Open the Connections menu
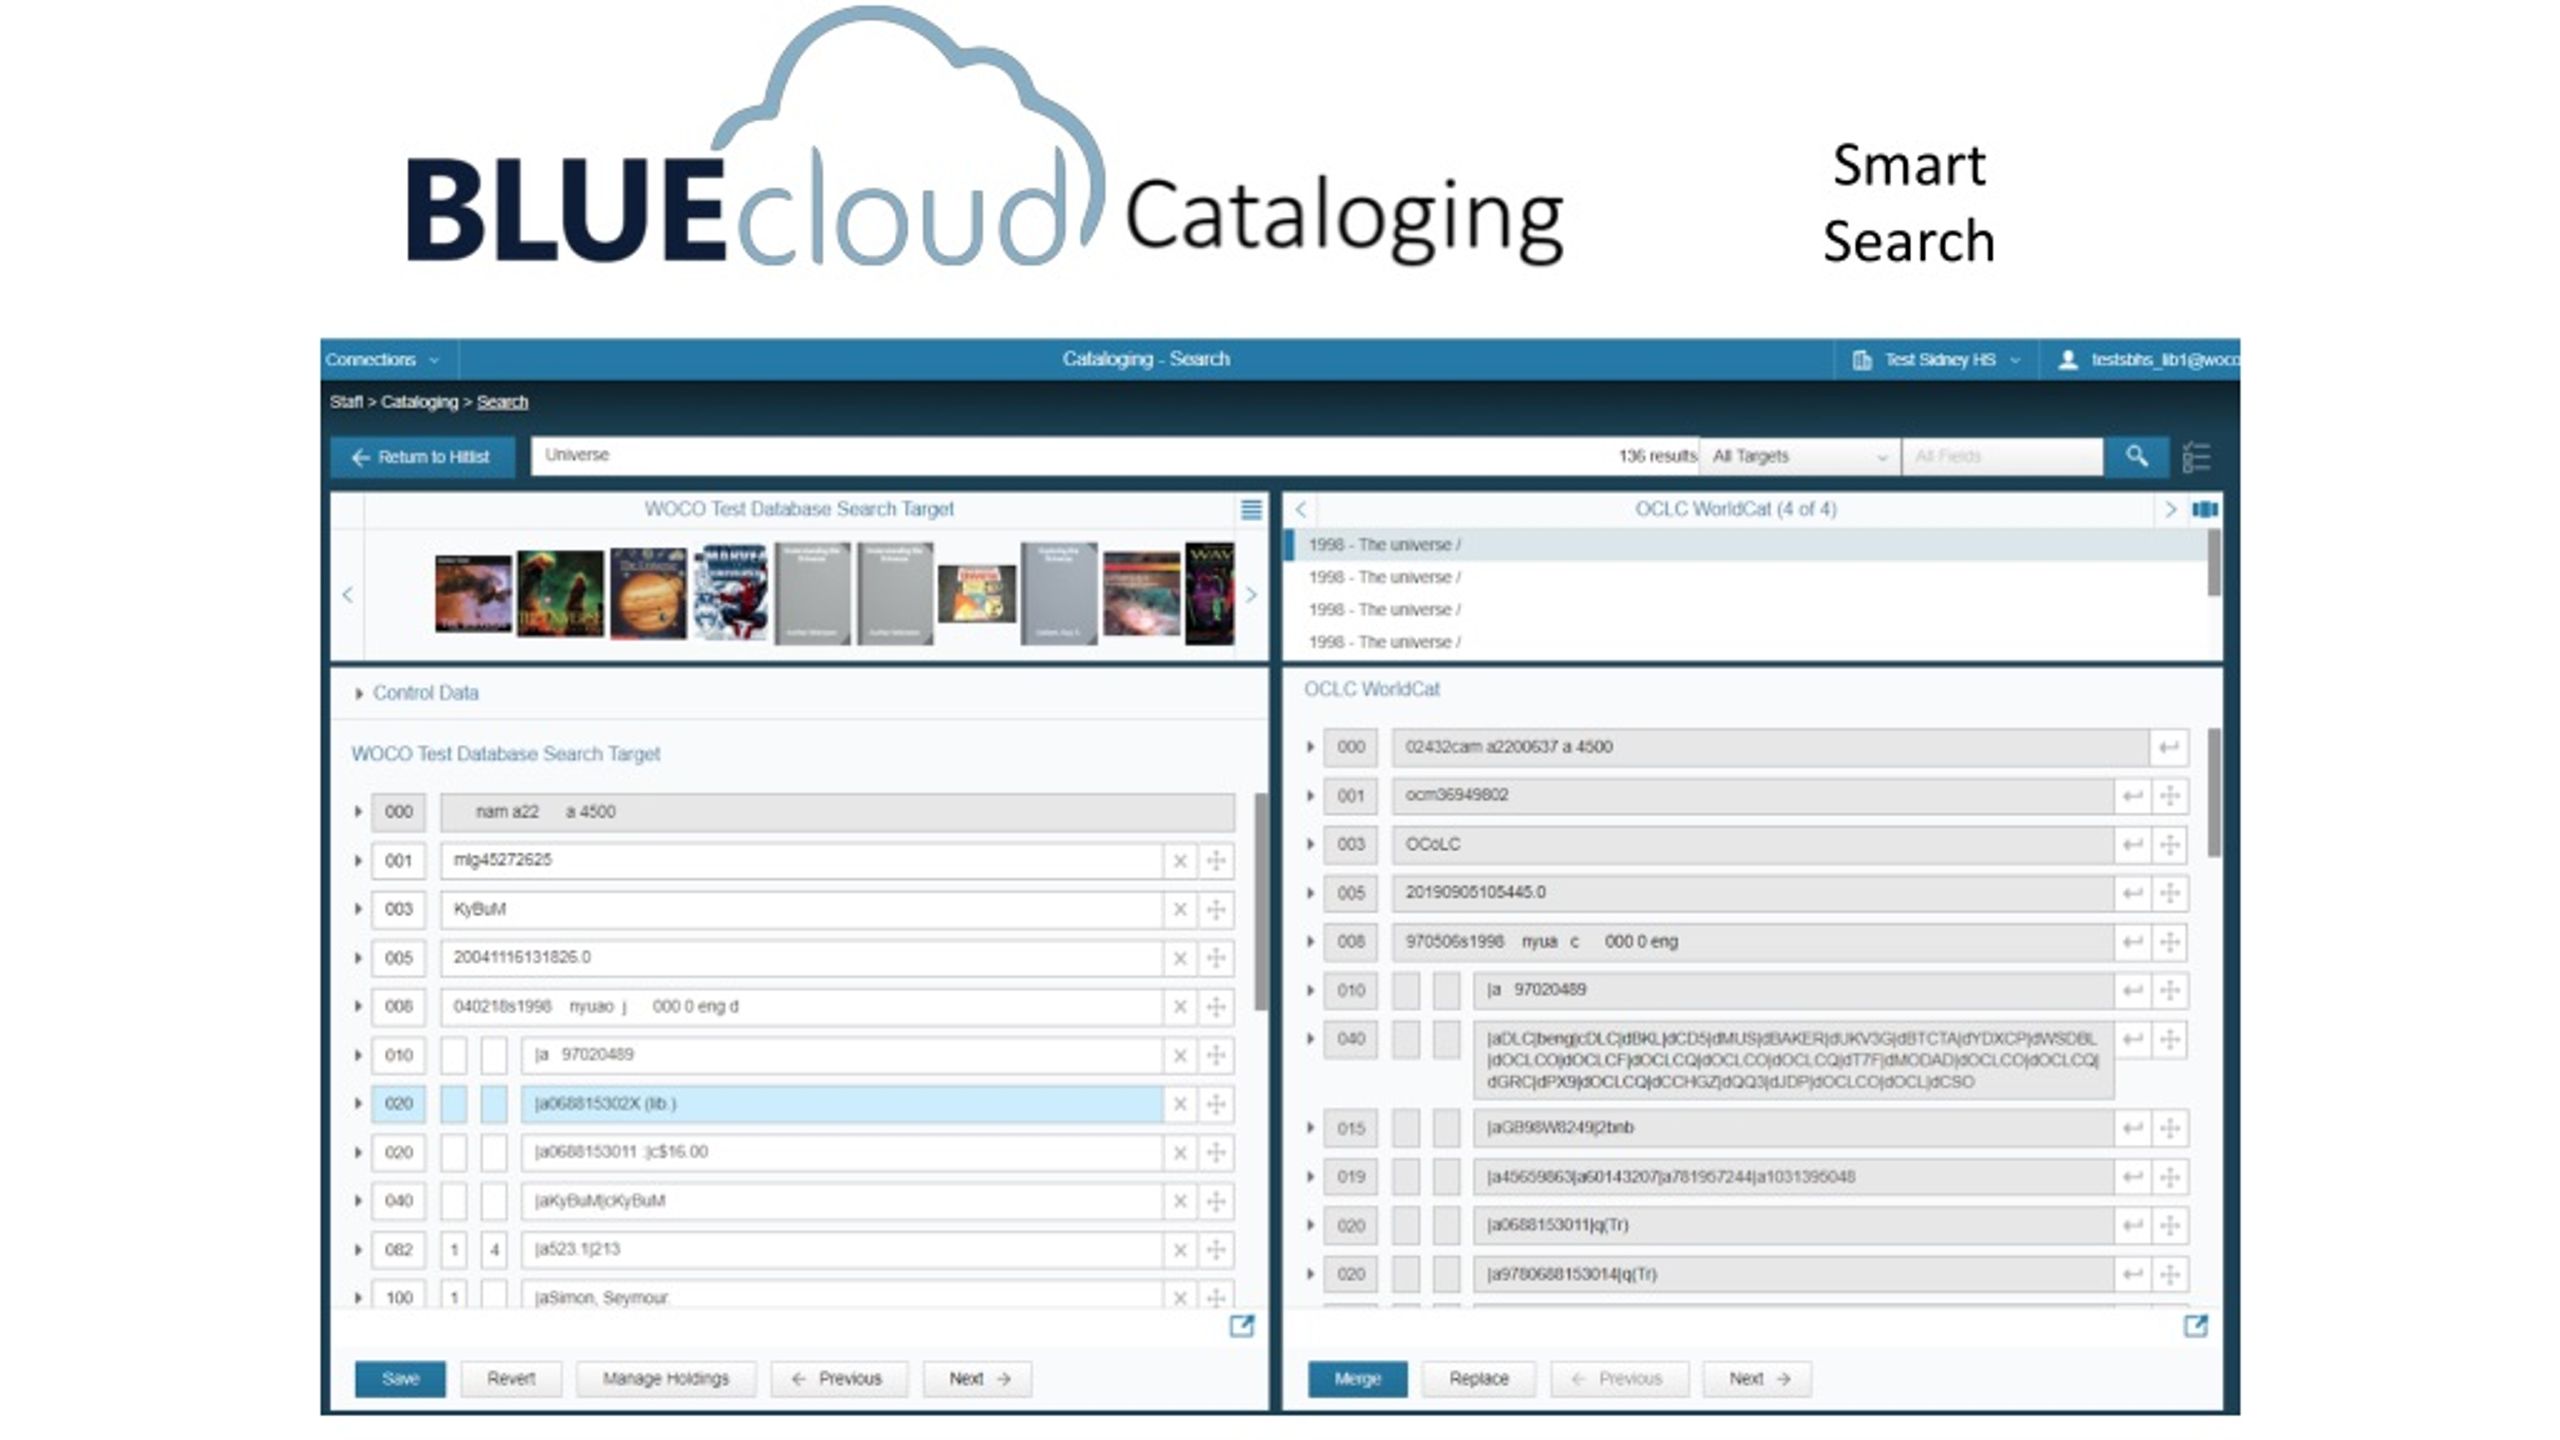The width and height of the screenshot is (2560, 1440). point(382,360)
